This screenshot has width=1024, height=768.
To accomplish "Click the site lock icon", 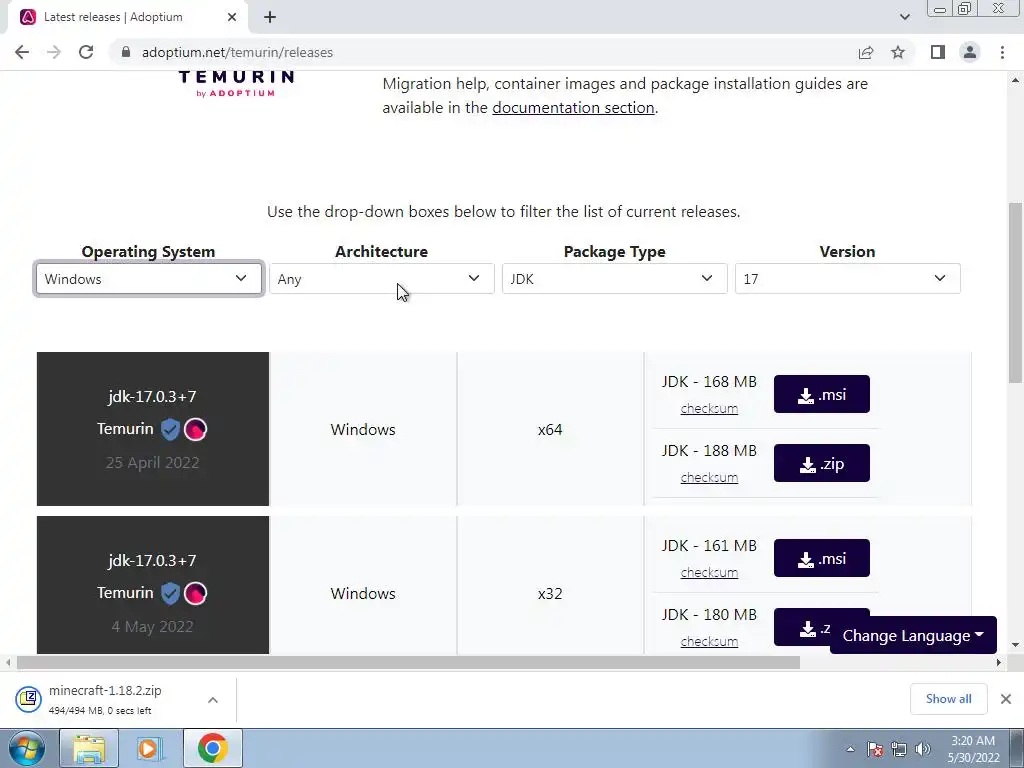I will [x=126, y=52].
